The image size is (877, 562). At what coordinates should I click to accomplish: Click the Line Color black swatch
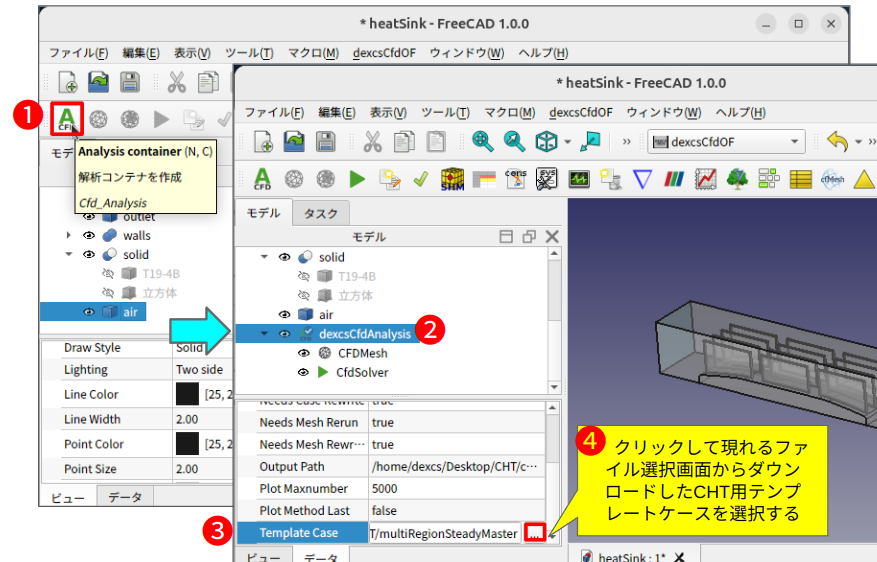(187, 394)
